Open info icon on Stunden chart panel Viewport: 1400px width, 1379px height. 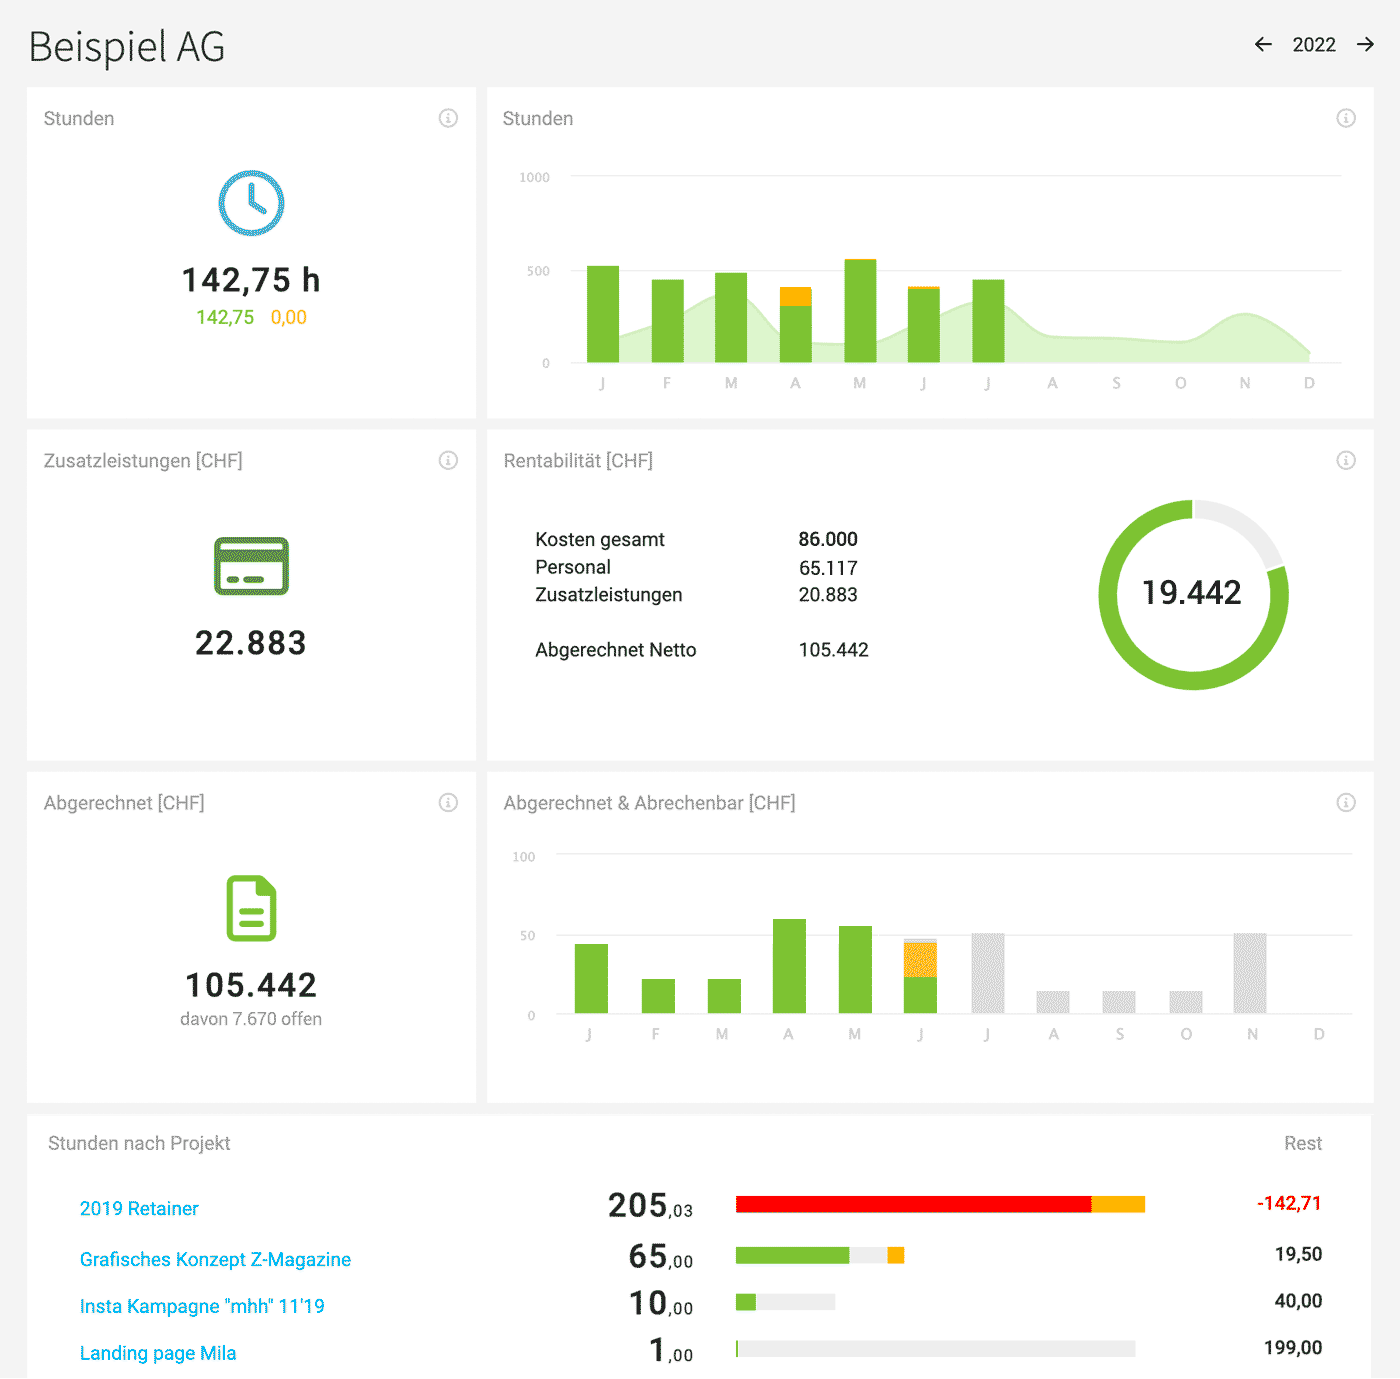(1346, 118)
